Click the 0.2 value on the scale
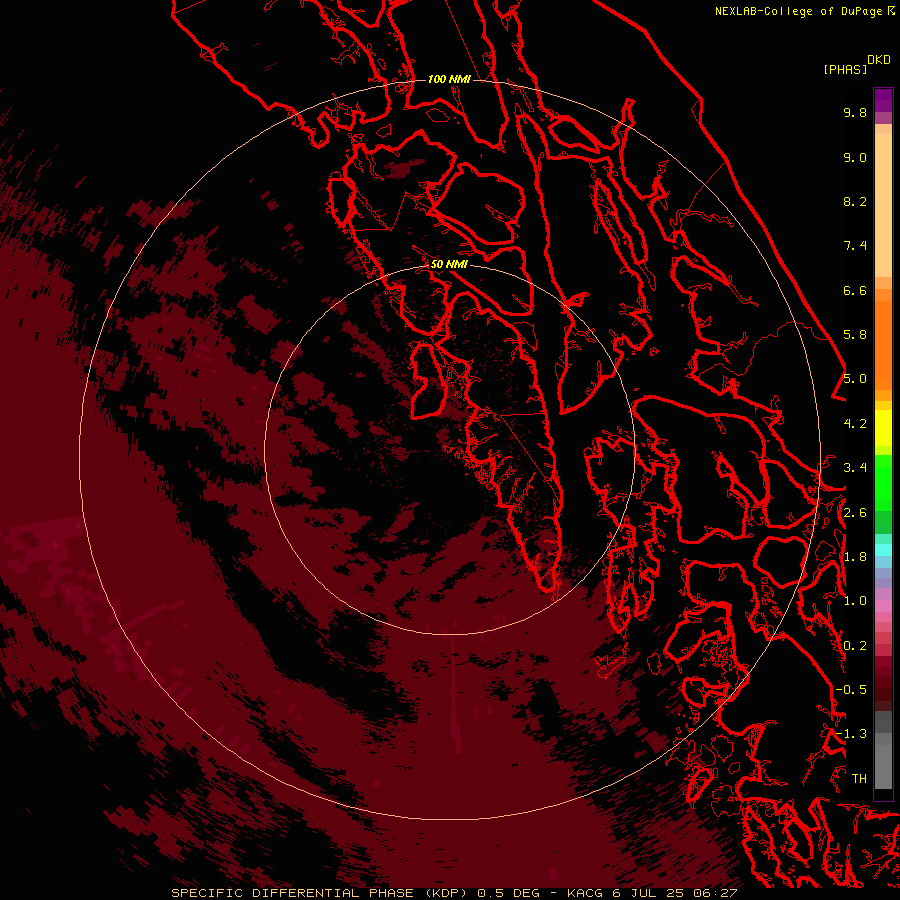The image size is (900, 900). 855,646
